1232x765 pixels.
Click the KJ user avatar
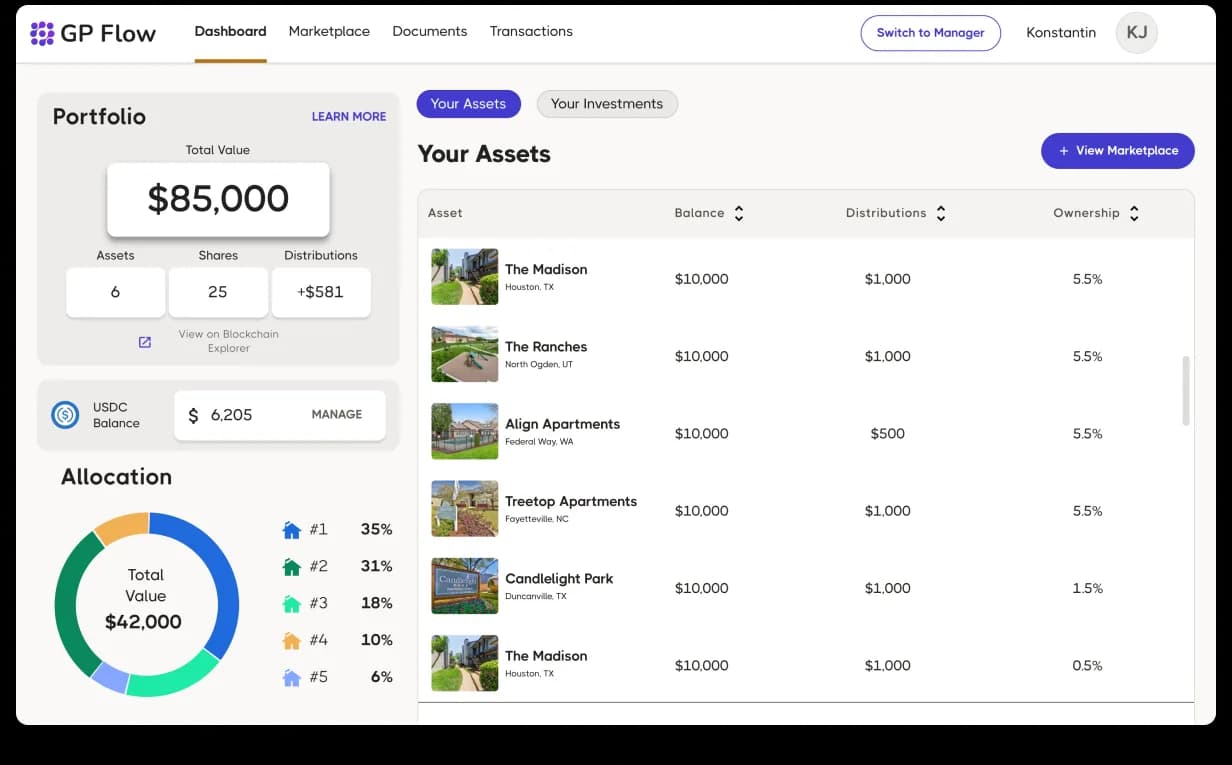click(x=1137, y=33)
